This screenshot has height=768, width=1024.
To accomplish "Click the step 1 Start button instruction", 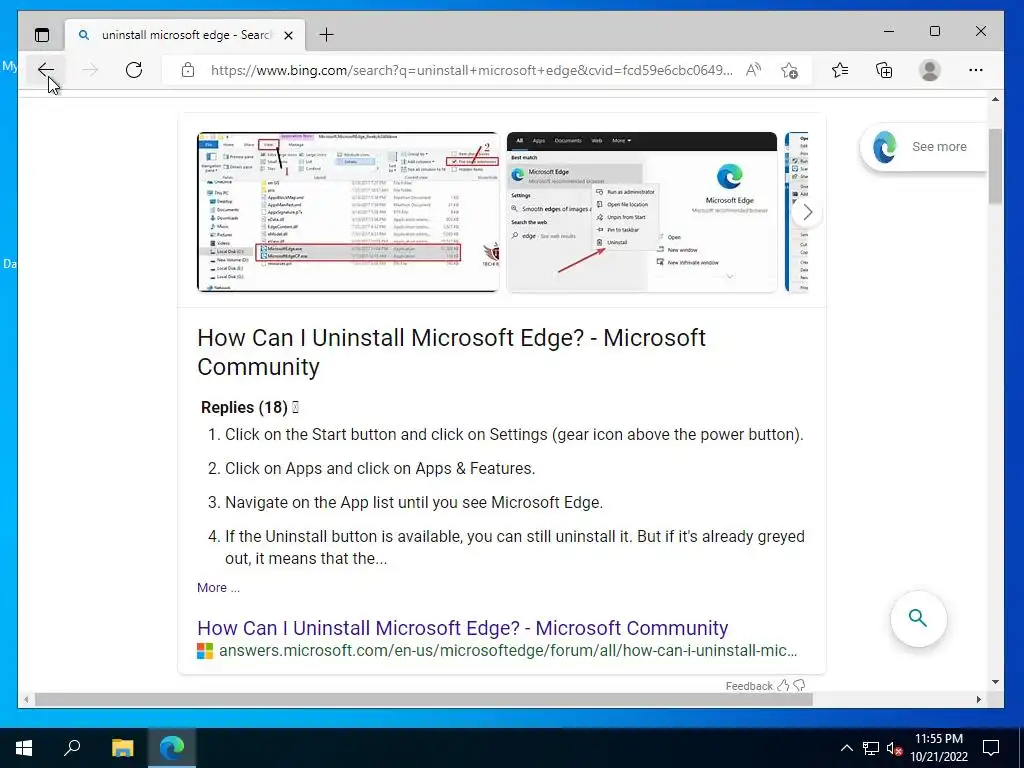I will pos(514,434).
